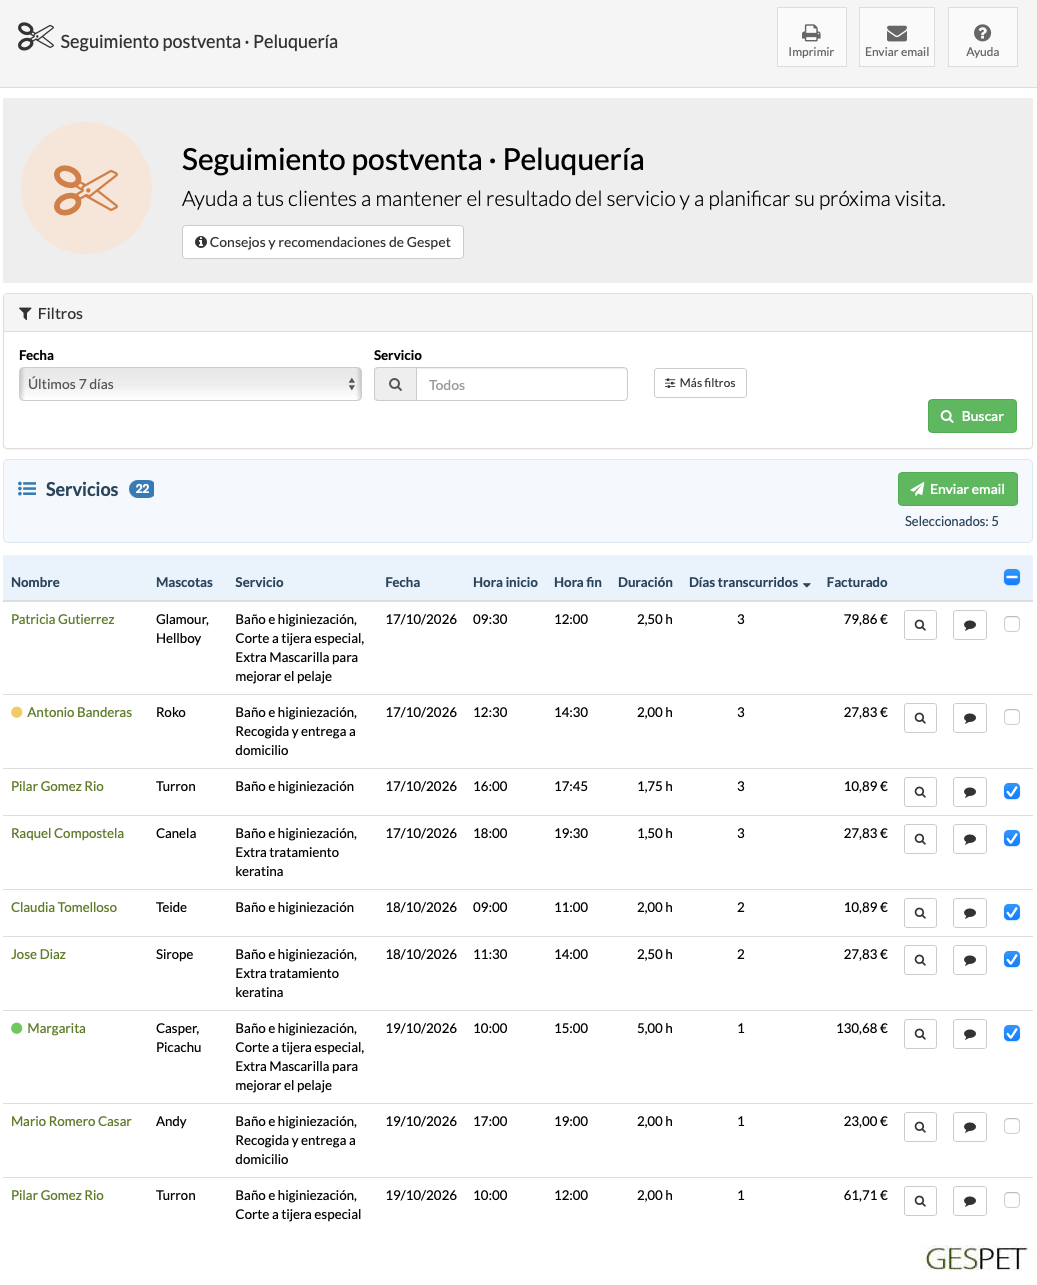Open comment for Pilar Gomez Rio 17/10/2026
The height and width of the screenshot is (1285, 1037).
tap(970, 792)
